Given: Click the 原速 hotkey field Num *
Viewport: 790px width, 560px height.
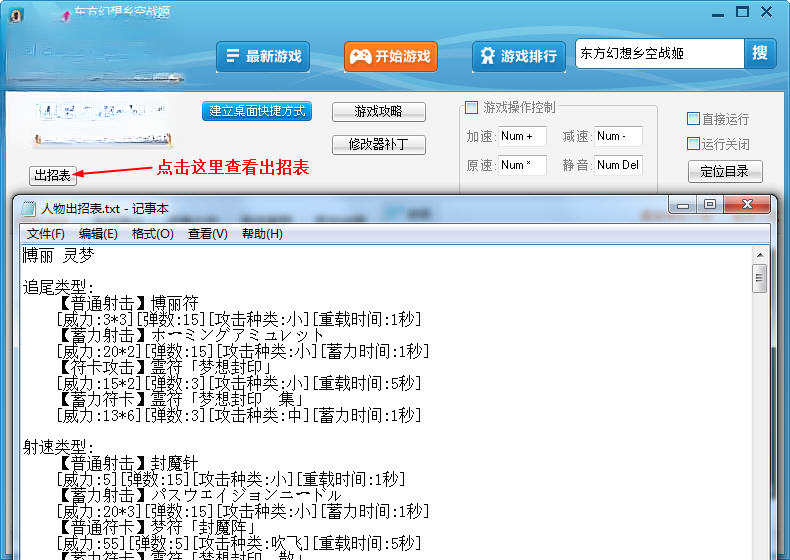Looking at the screenshot, I should (522, 165).
